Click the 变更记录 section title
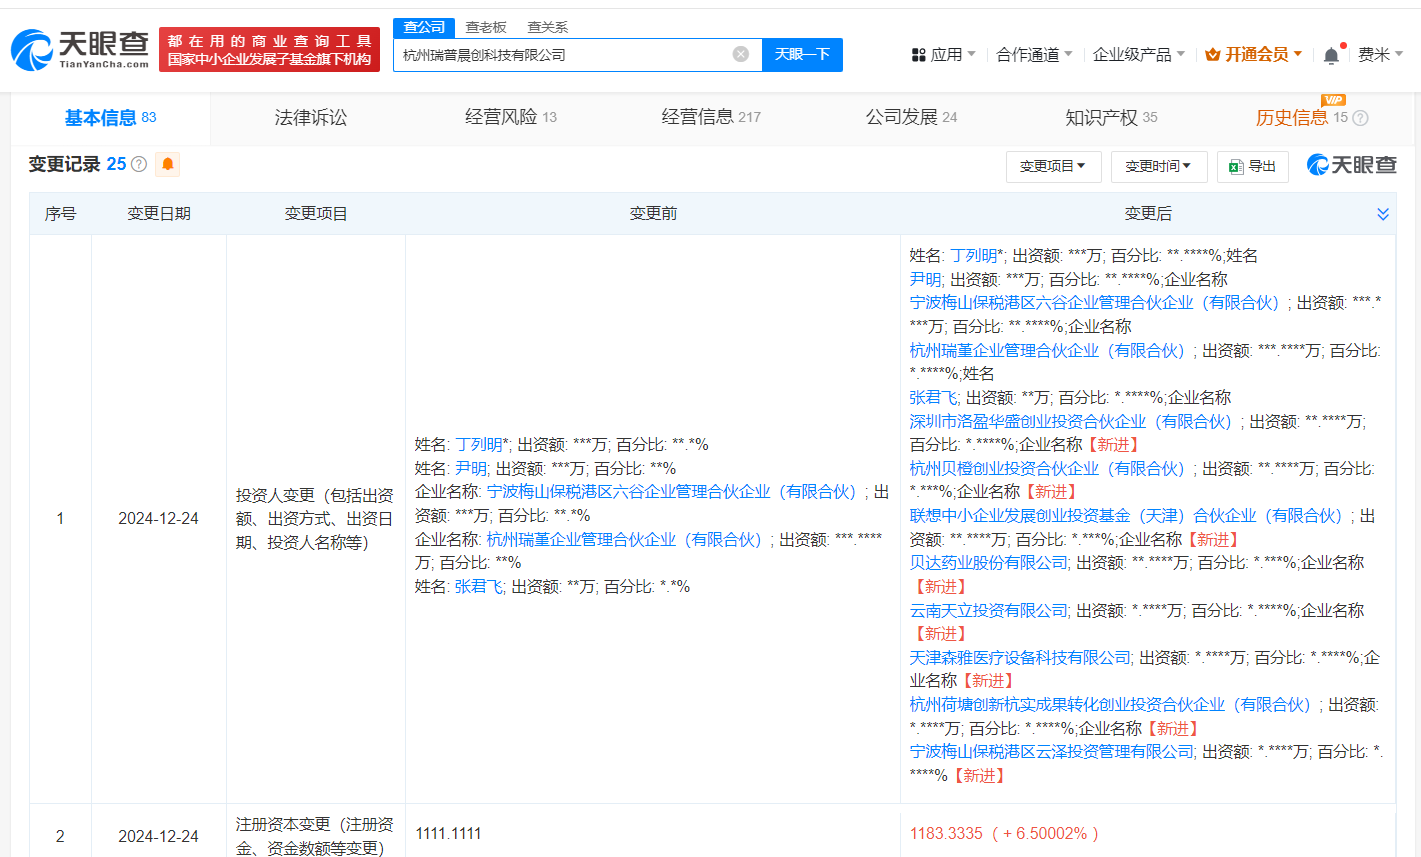 click(x=65, y=164)
